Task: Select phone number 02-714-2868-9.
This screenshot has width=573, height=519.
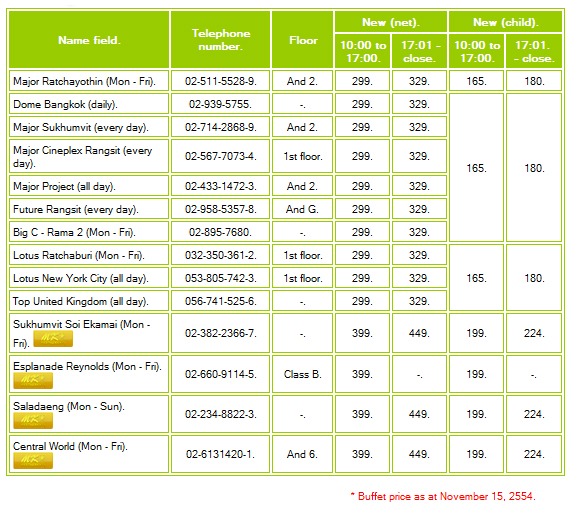Action: click(221, 128)
